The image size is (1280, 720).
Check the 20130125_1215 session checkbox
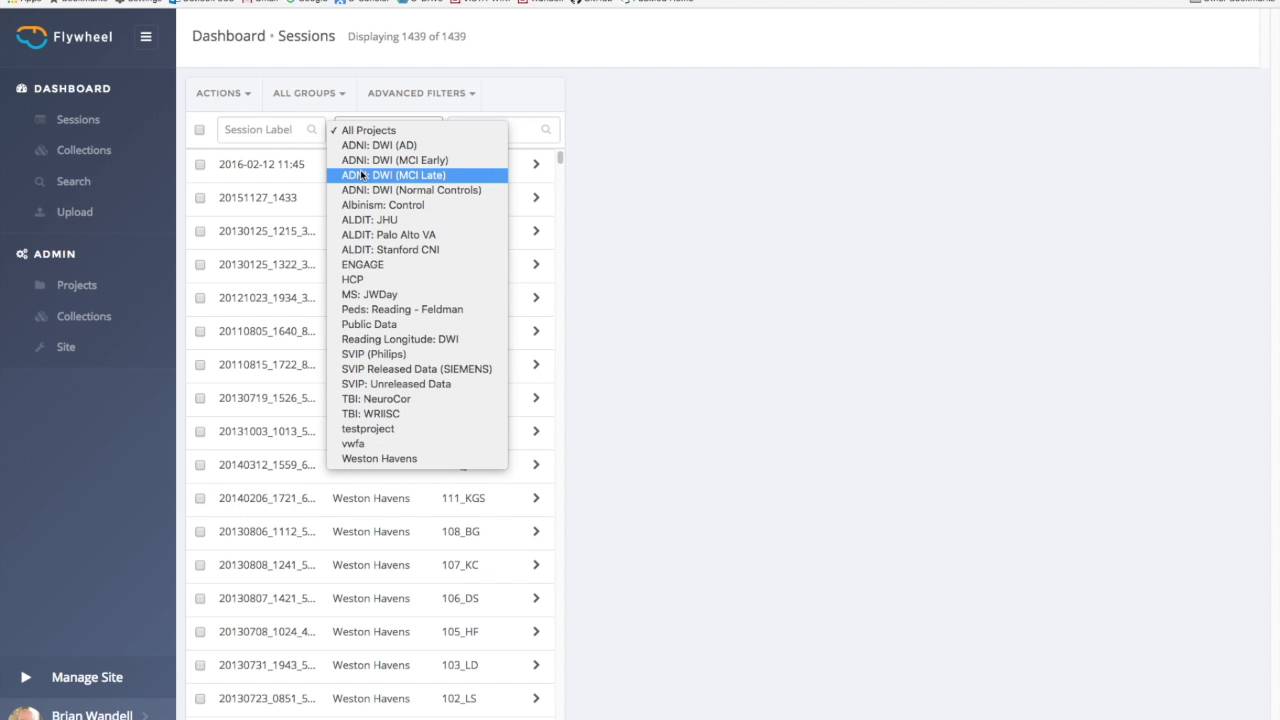pos(200,232)
